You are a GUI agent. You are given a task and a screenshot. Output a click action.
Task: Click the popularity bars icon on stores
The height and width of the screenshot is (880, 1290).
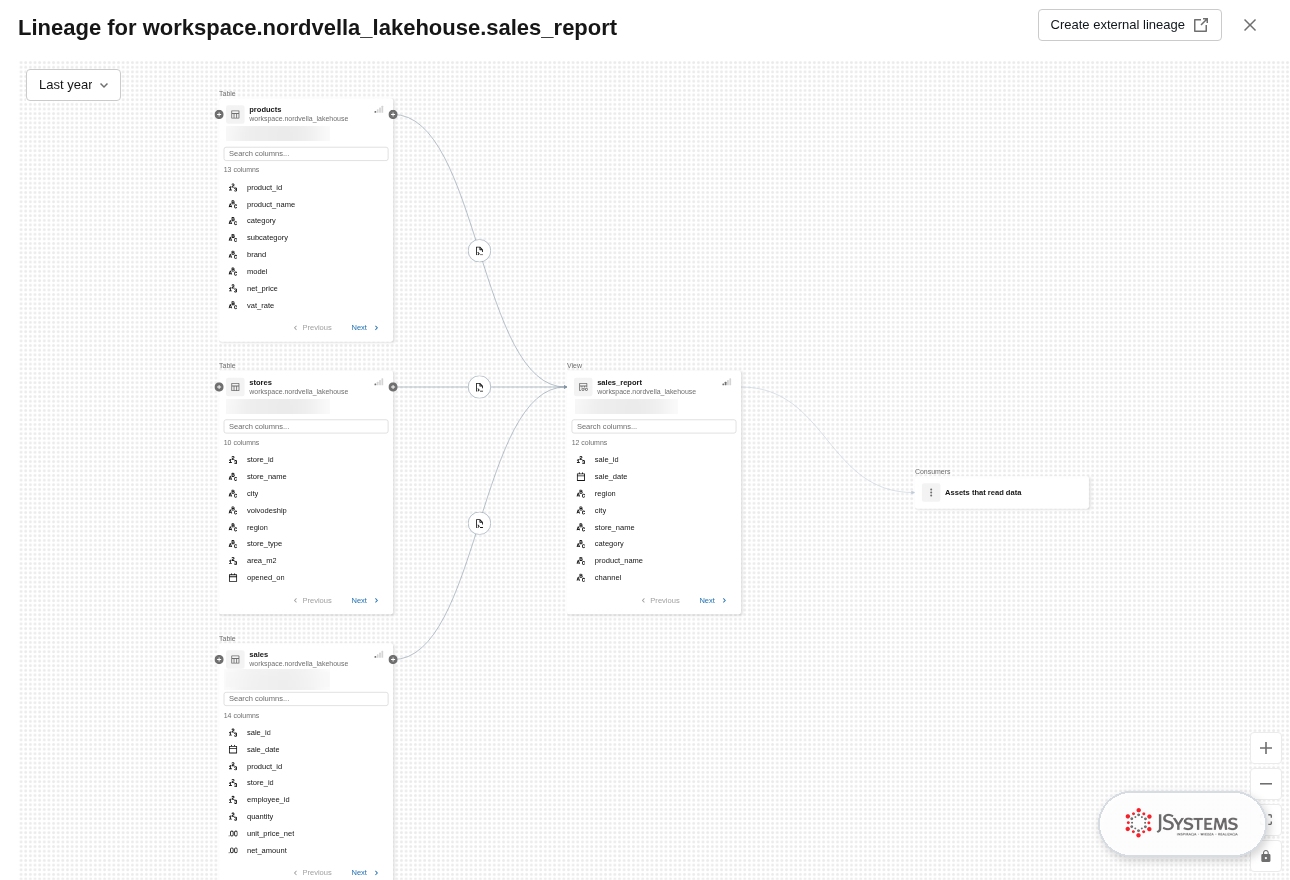379,382
